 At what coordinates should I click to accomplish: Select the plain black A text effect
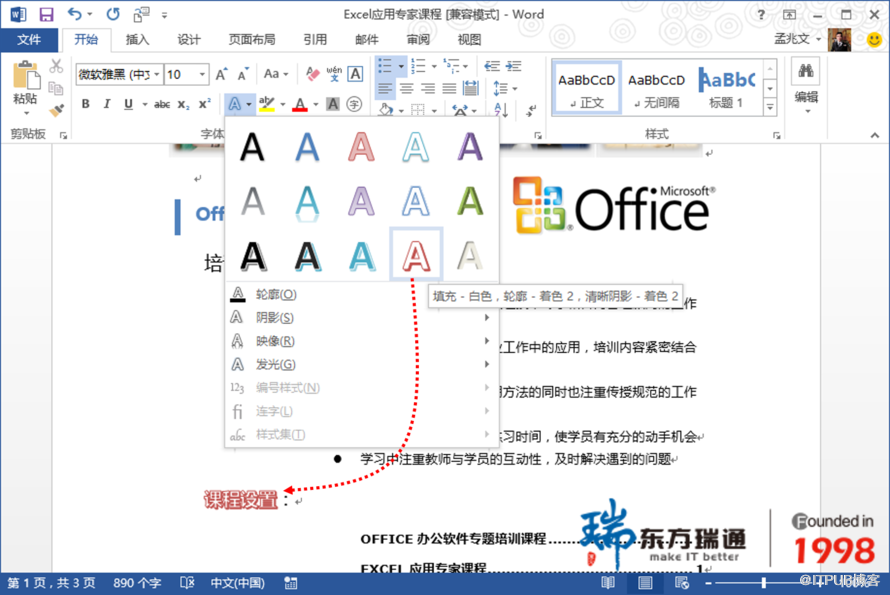(253, 148)
